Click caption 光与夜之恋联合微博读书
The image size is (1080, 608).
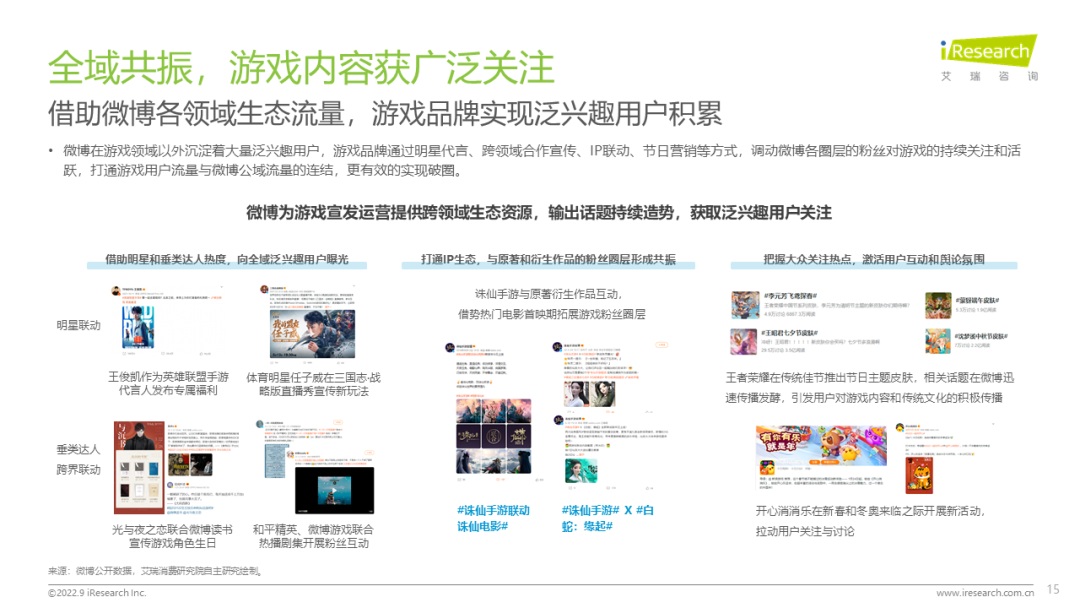coord(172,536)
